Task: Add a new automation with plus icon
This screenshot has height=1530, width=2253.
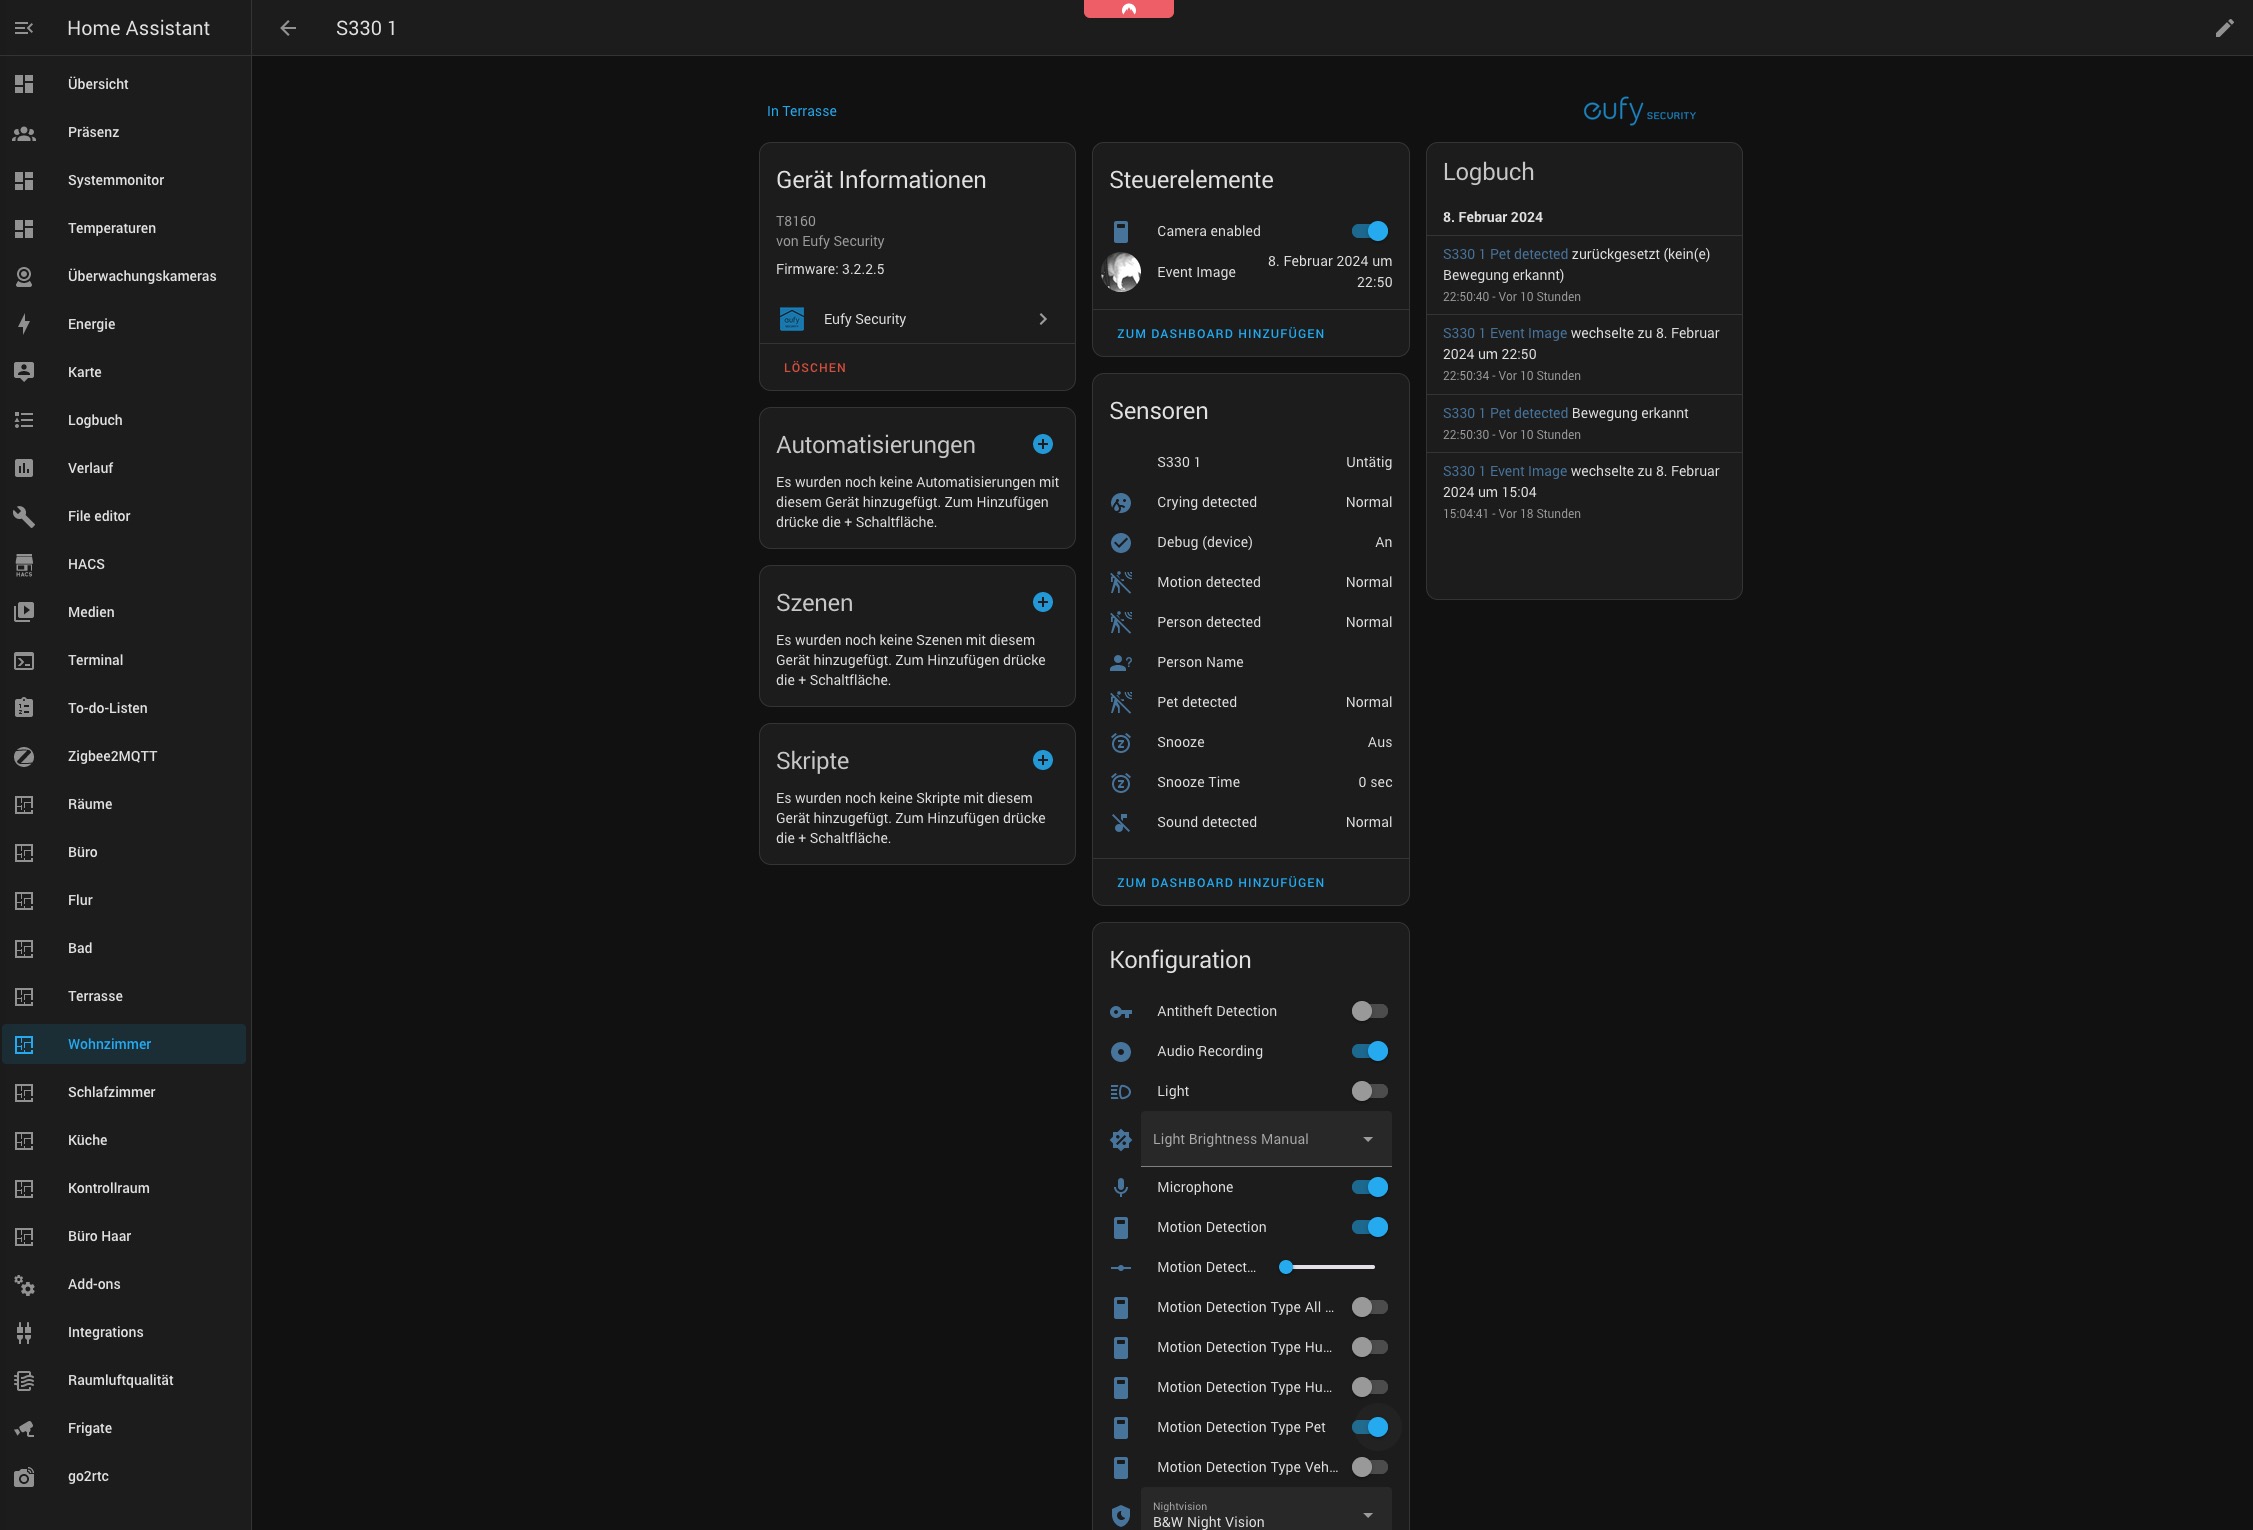Action: (x=1042, y=444)
